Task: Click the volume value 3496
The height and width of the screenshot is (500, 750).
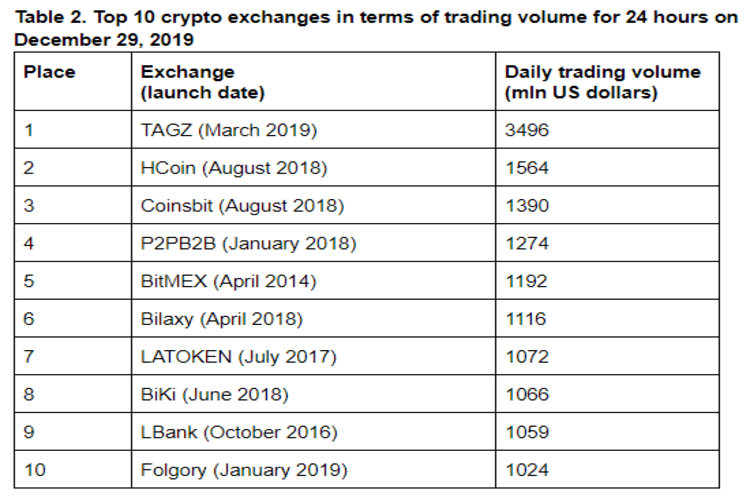Action: (x=527, y=130)
